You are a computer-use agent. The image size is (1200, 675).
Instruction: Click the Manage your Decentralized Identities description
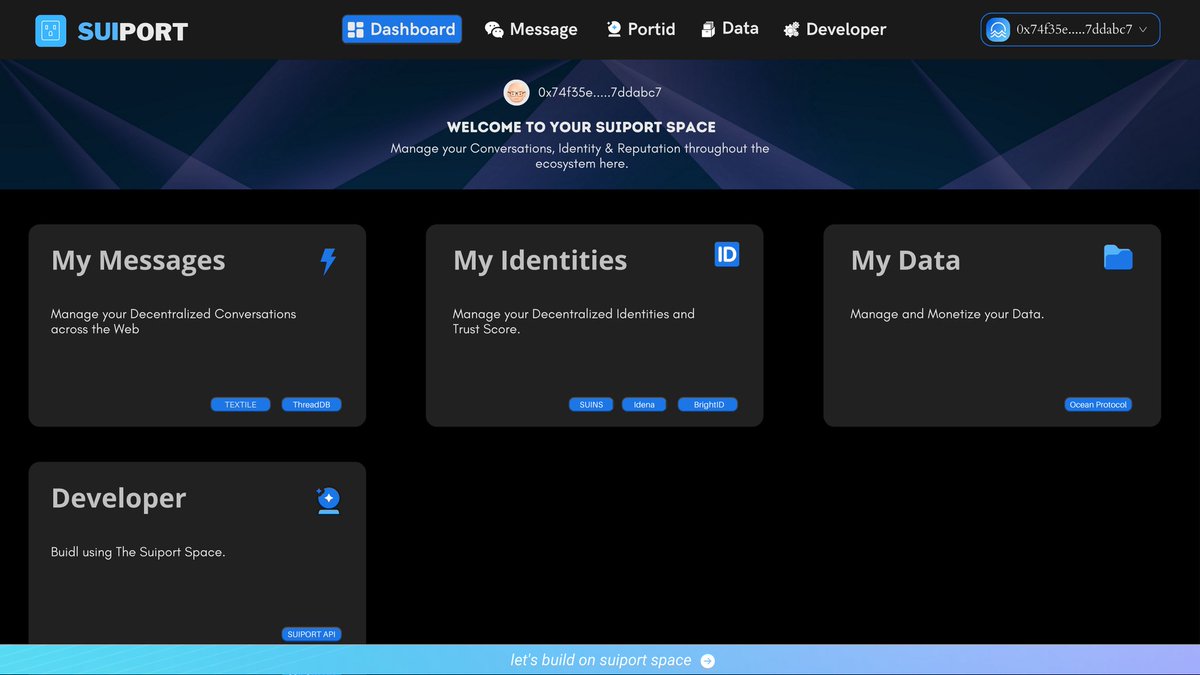[573, 321]
